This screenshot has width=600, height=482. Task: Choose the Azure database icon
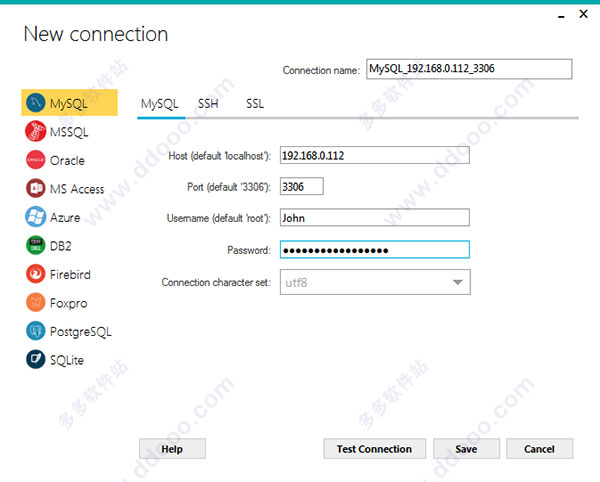click(x=36, y=217)
